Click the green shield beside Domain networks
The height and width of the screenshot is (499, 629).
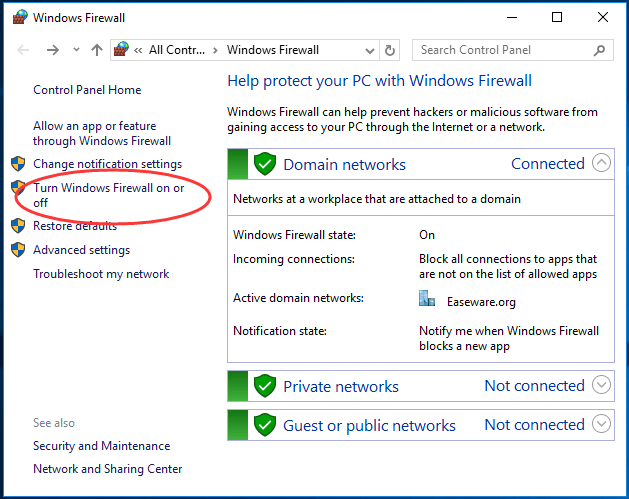(265, 164)
